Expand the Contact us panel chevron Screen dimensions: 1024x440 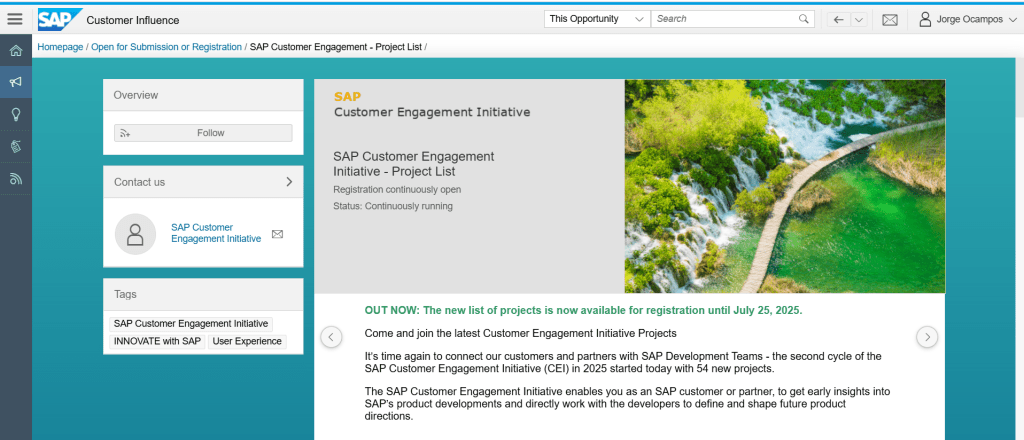point(289,182)
